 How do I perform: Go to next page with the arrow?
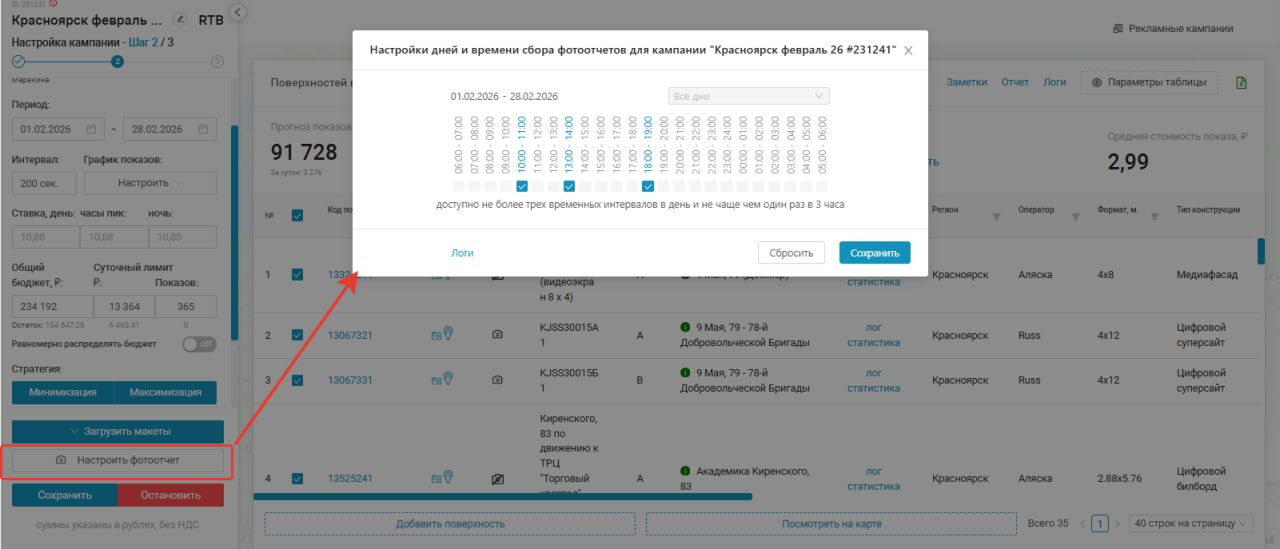click(1117, 523)
